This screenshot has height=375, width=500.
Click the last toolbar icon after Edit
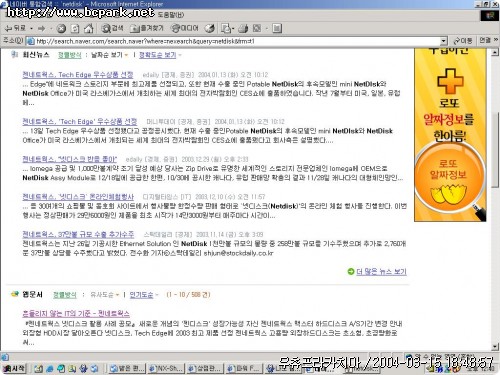coord(277,28)
